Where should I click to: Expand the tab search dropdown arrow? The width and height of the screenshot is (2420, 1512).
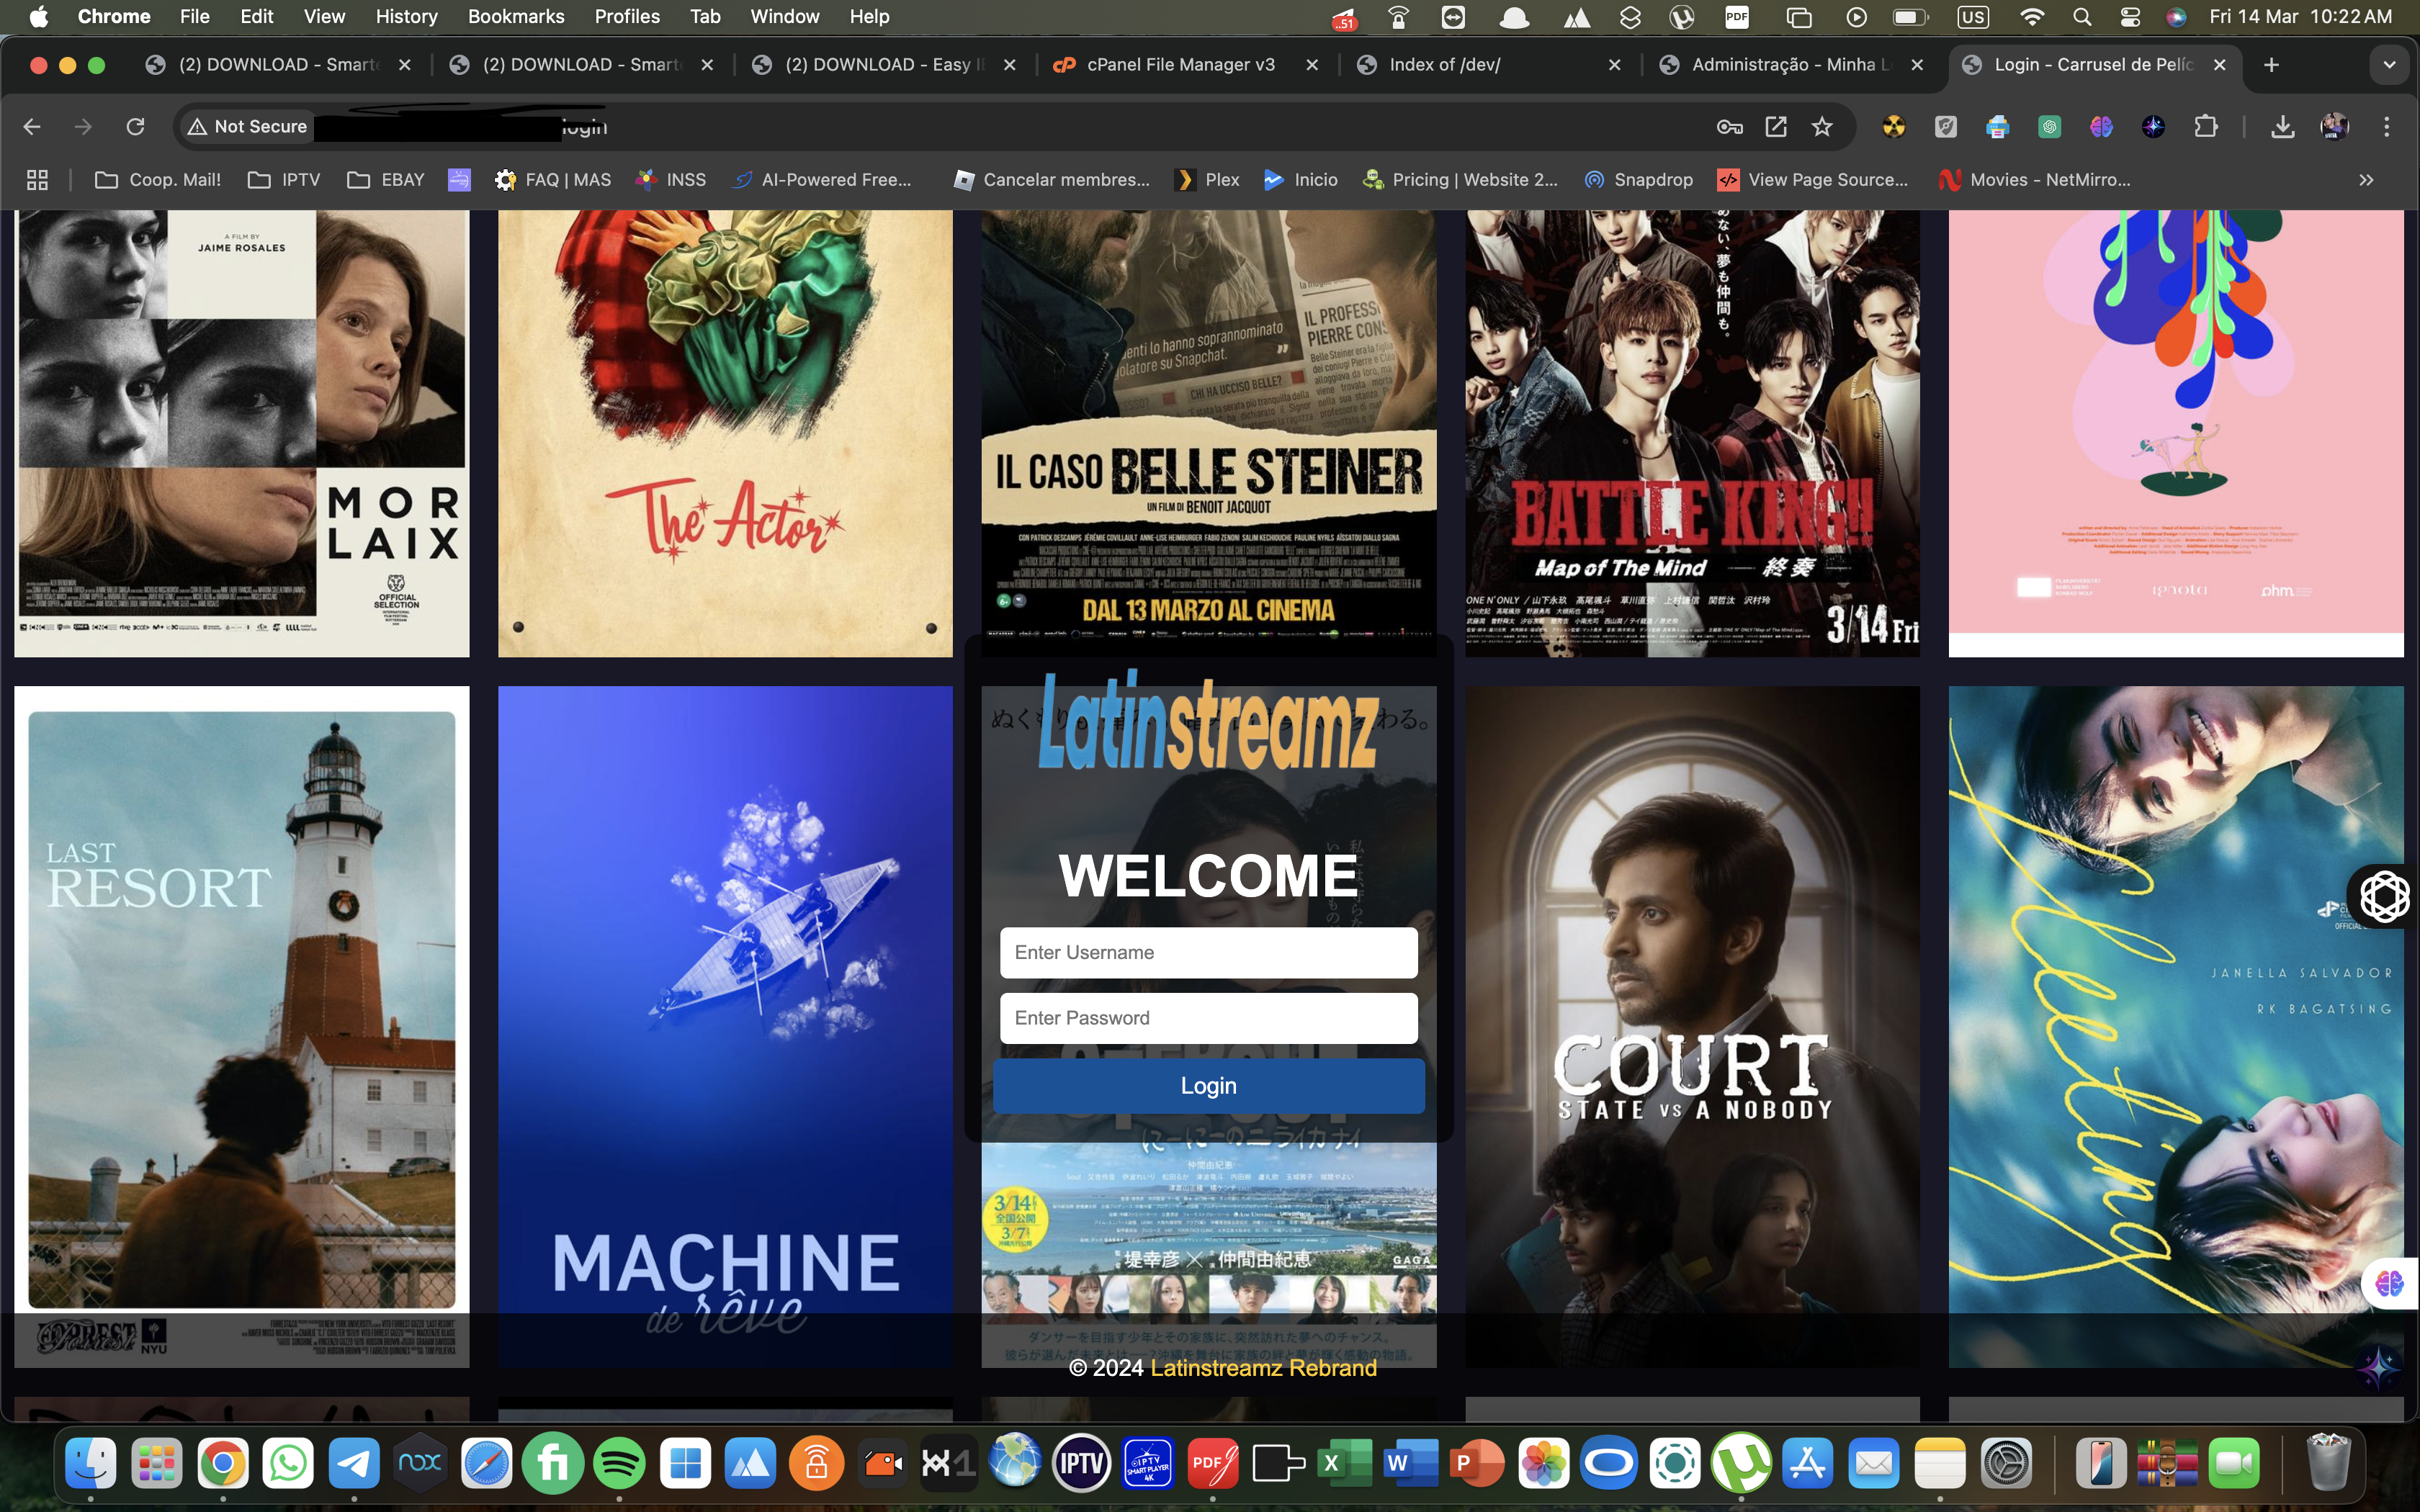2389,65
